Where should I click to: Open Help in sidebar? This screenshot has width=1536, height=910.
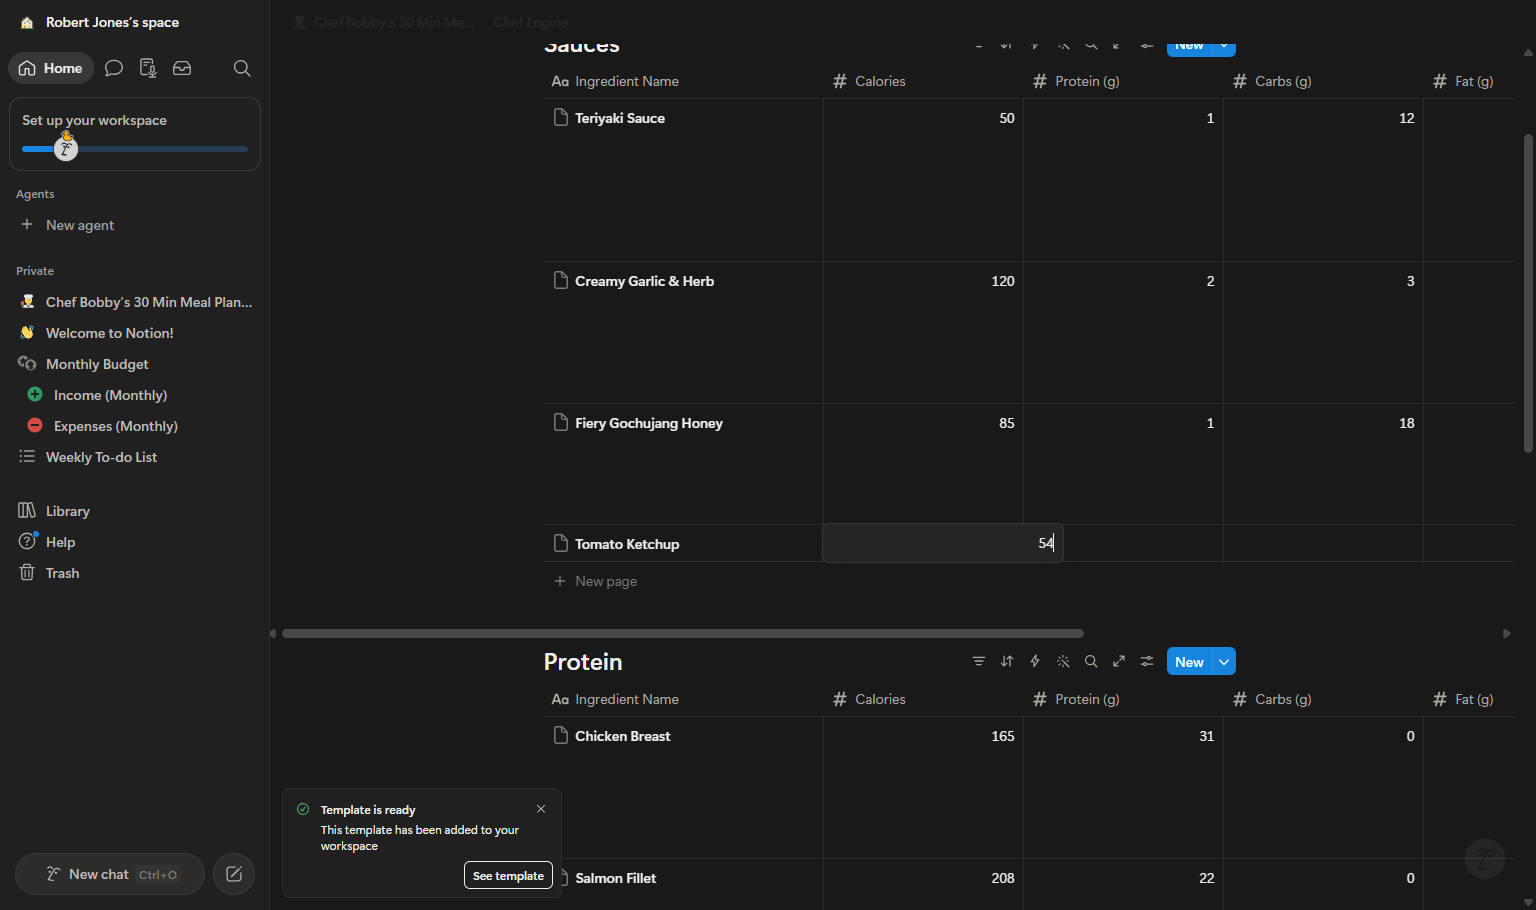[x=134, y=542]
